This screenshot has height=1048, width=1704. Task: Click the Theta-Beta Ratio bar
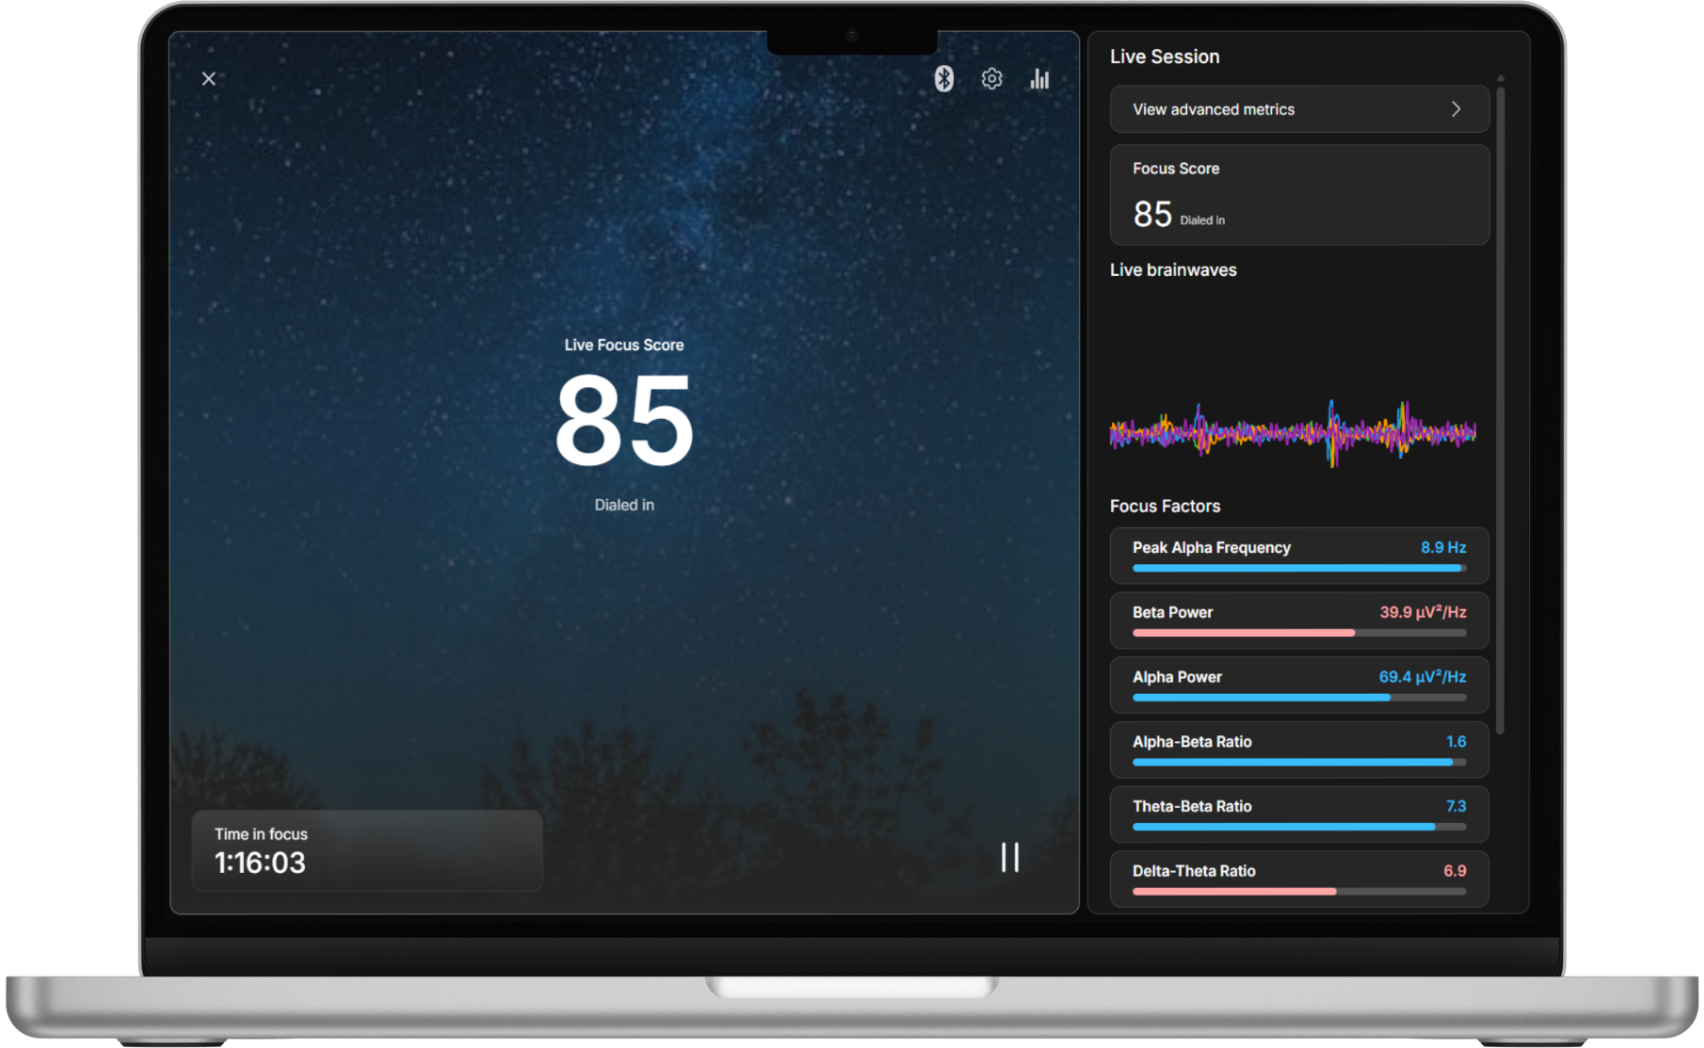tap(1298, 827)
